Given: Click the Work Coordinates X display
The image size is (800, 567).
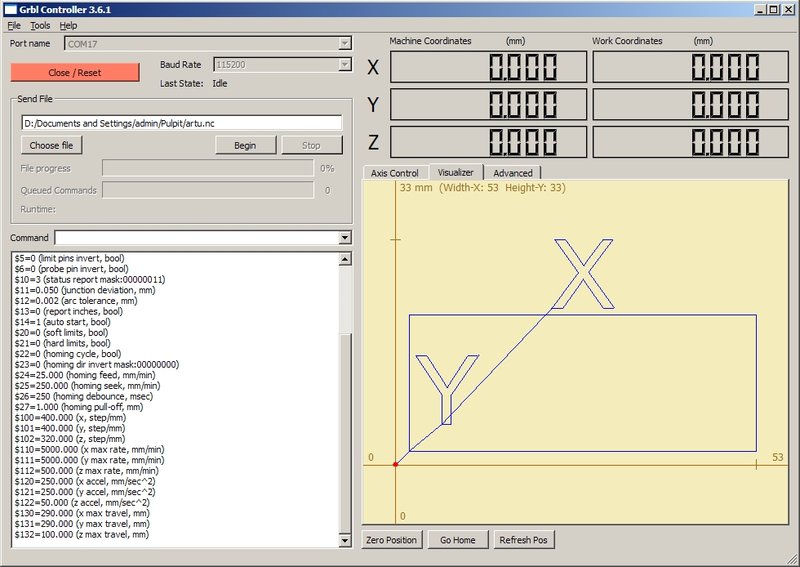Looking at the screenshot, I should tap(691, 67).
